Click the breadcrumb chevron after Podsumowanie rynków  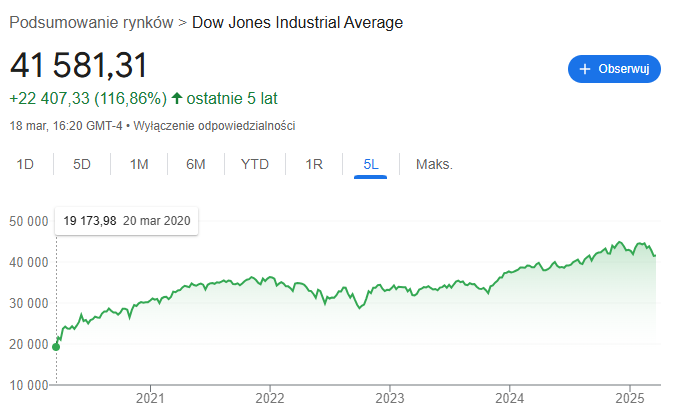181,22
